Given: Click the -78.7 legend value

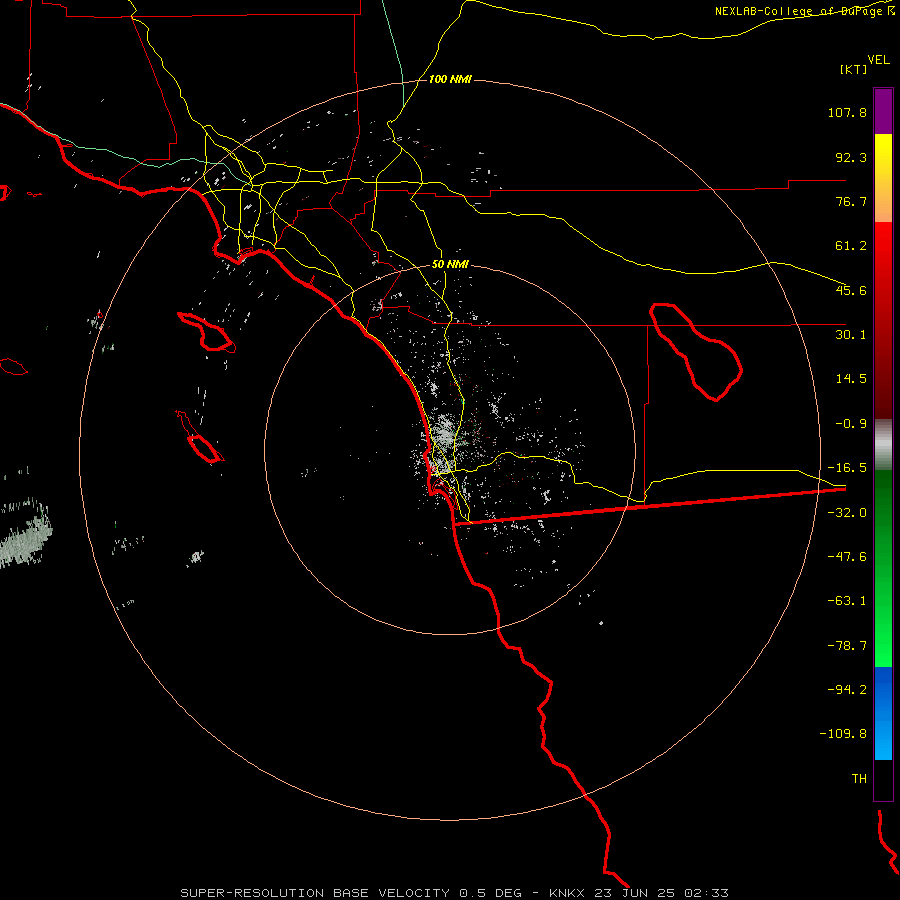Looking at the screenshot, I should tap(847, 646).
